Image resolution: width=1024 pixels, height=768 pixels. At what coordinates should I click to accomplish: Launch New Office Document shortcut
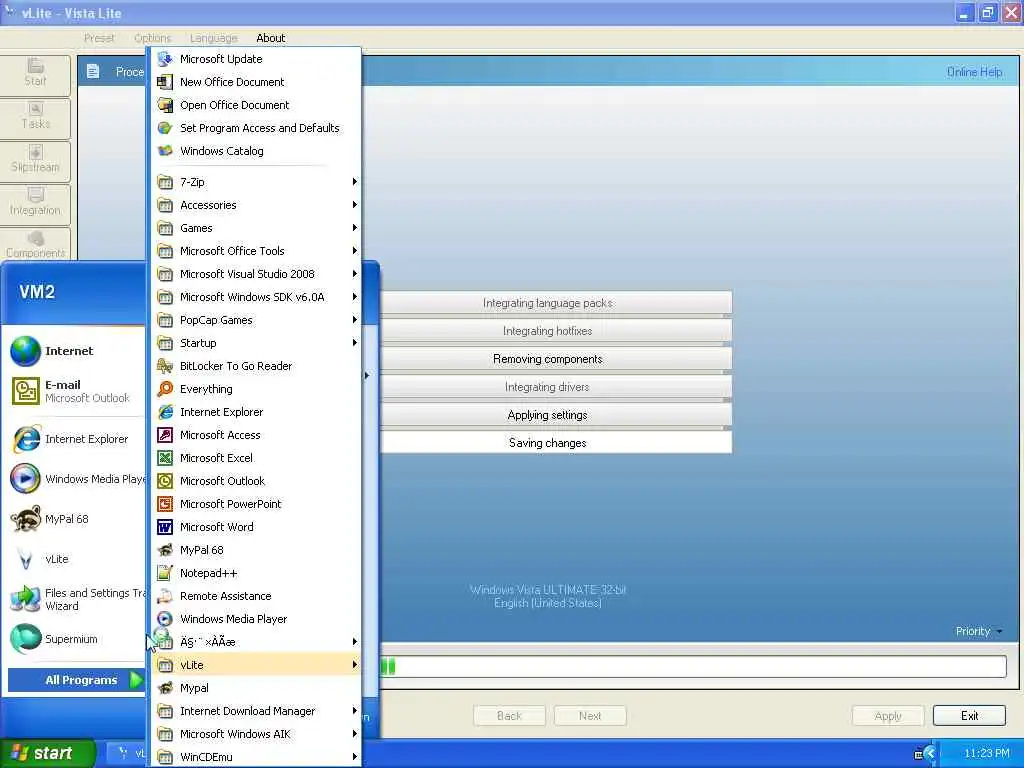click(255, 82)
